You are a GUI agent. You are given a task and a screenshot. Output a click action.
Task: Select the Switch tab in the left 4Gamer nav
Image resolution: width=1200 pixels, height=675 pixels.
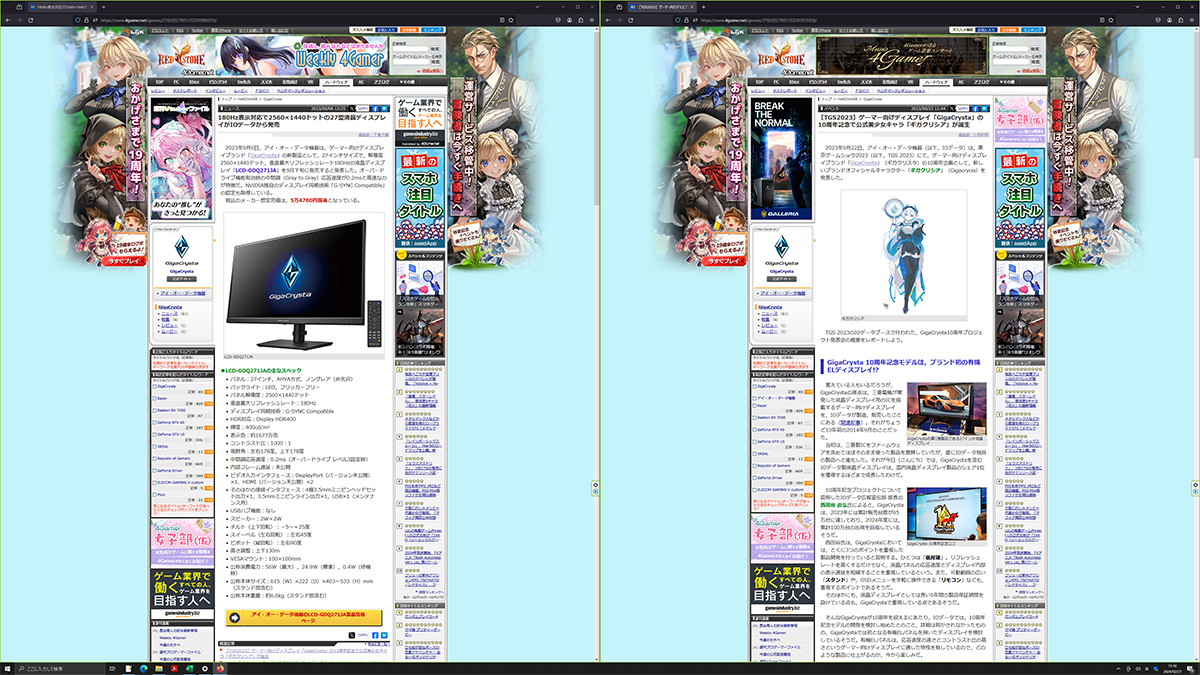click(243, 82)
